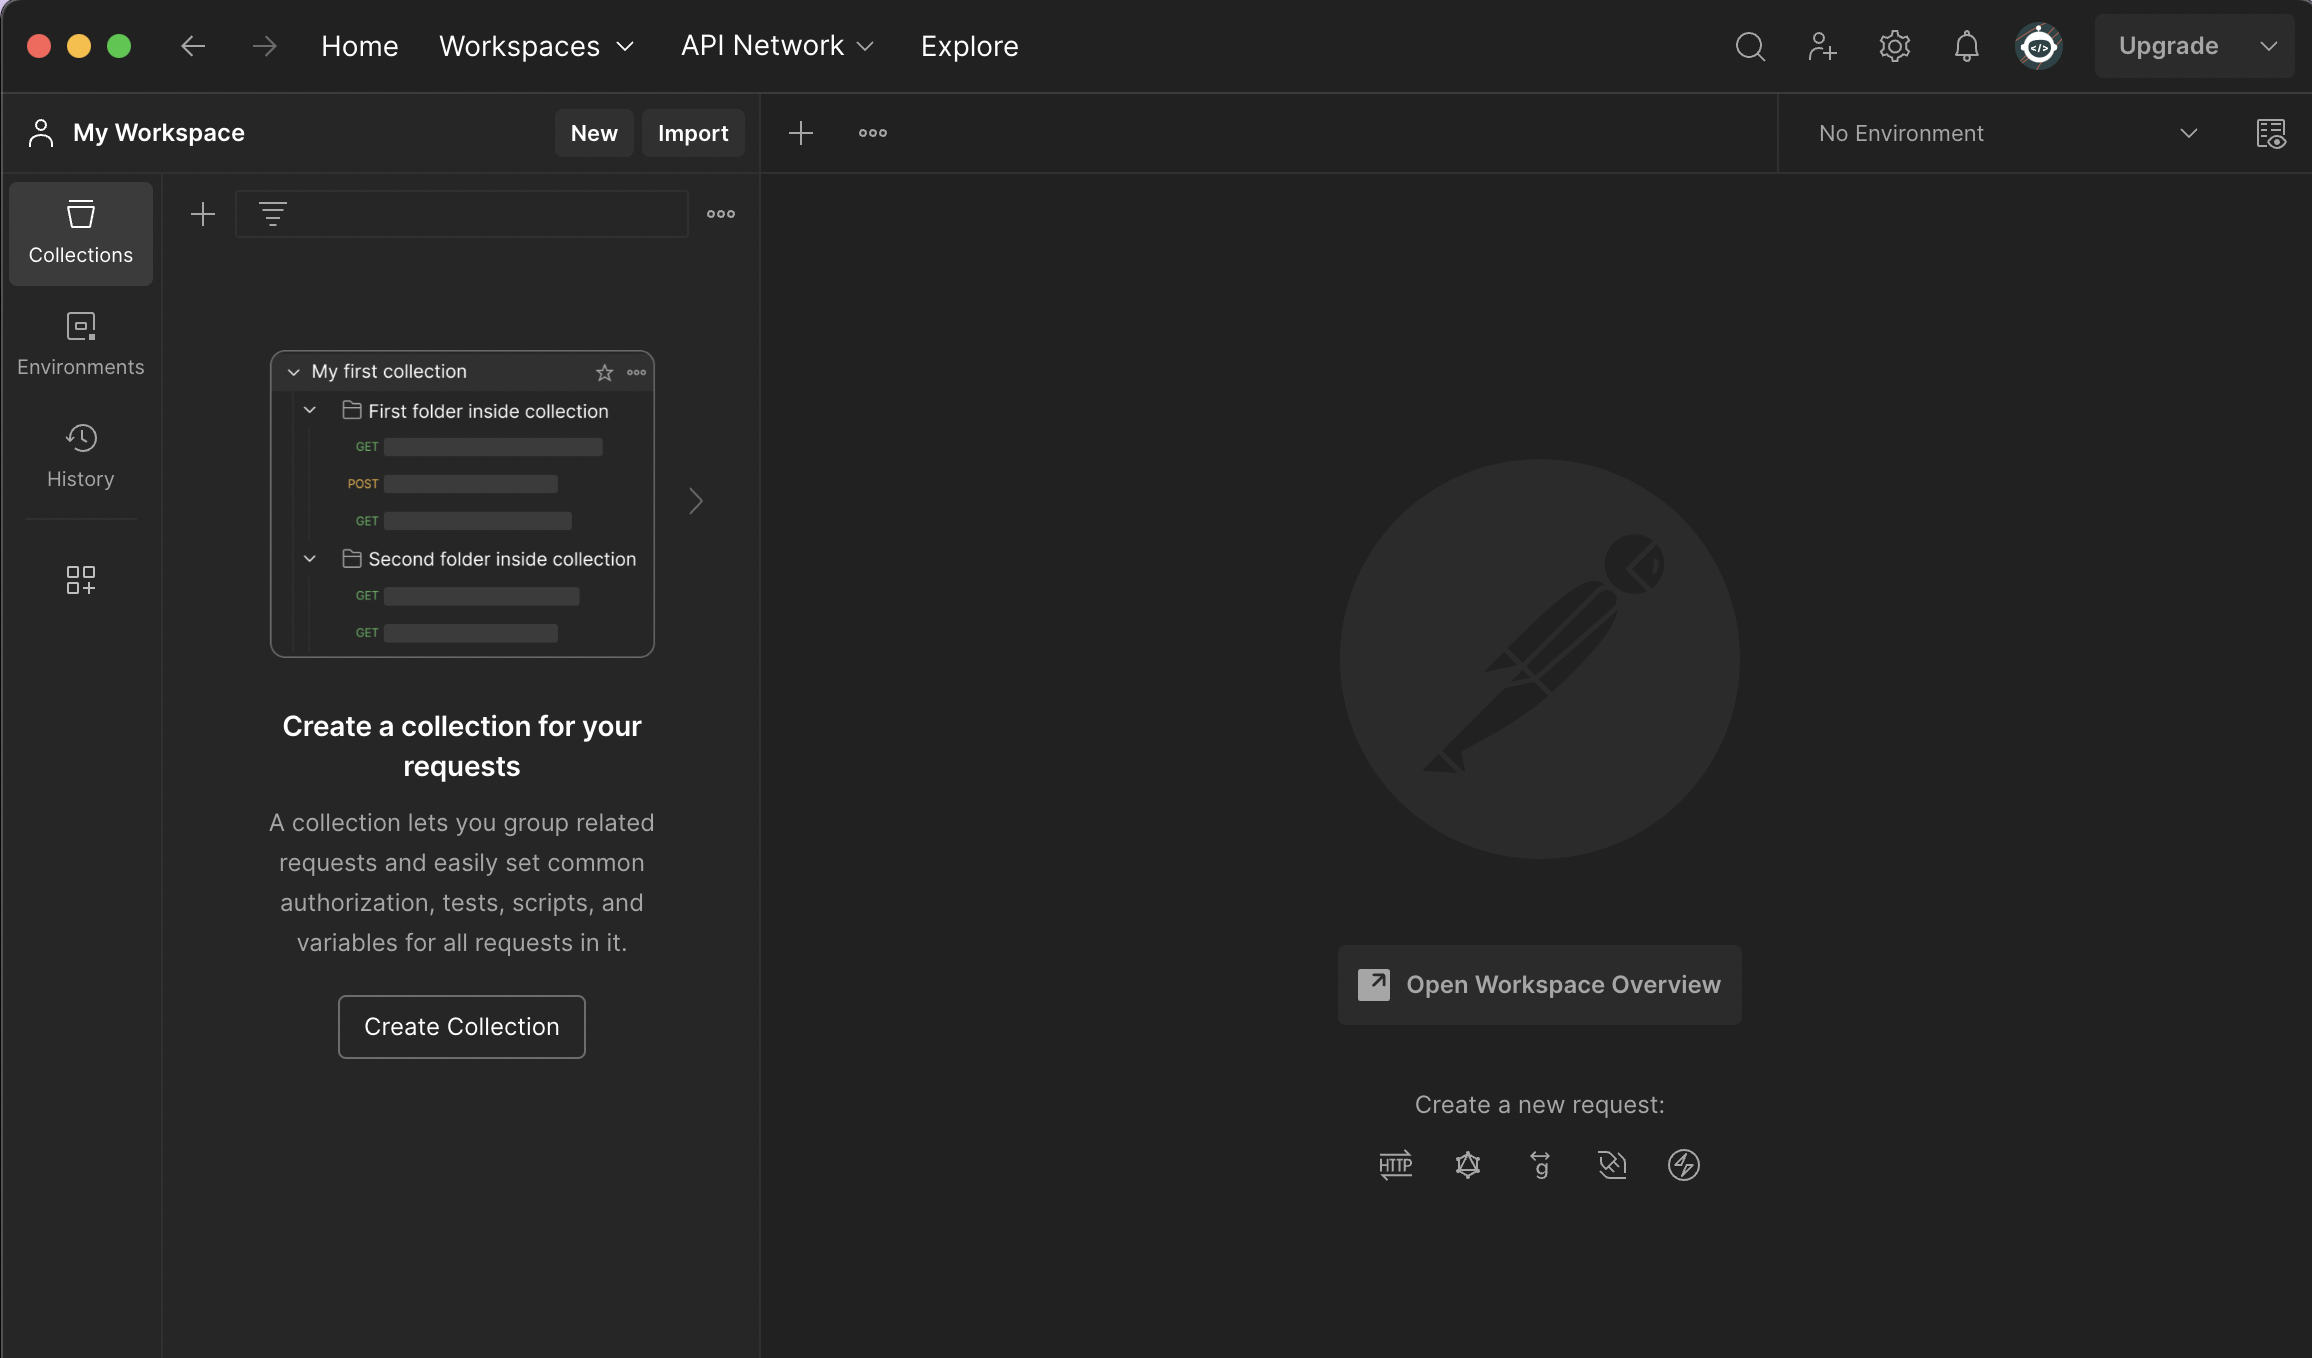Open the API Network dropdown

coord(777,46)
